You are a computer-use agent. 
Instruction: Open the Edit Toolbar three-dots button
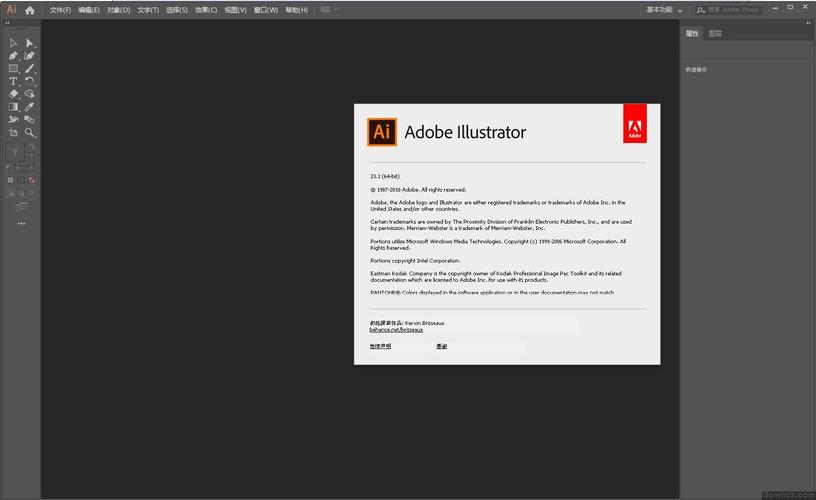point(21,223)
